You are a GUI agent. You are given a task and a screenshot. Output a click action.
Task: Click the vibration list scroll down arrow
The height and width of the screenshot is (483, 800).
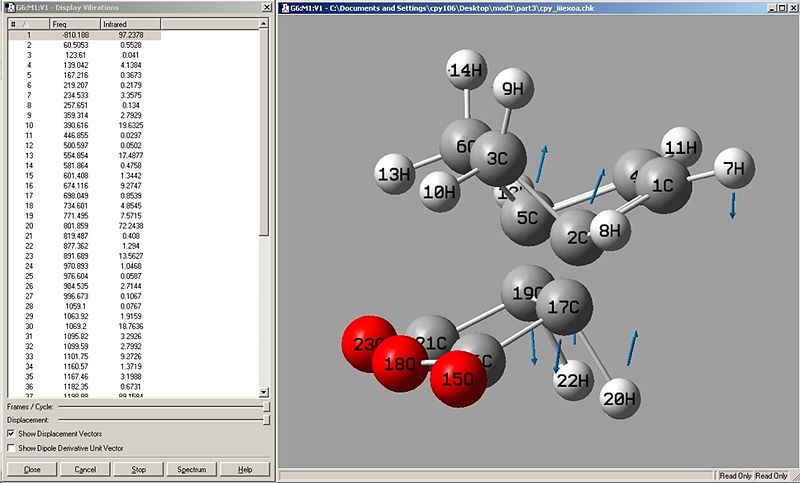coord(263,392)
